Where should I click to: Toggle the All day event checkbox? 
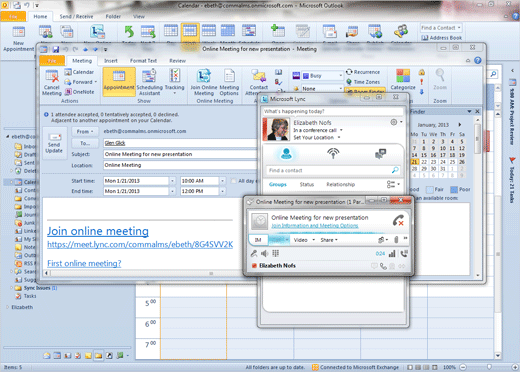click(x=234, y=181)
